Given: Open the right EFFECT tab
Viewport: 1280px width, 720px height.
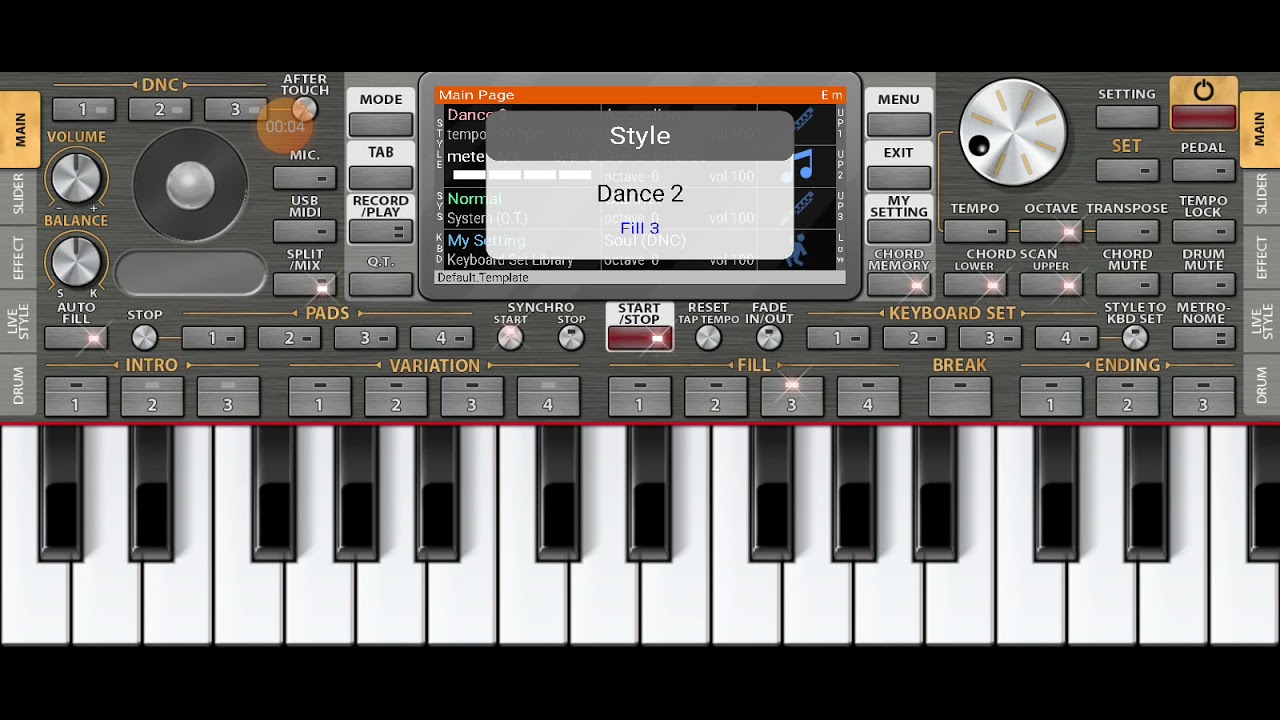Looking at the screenshot, I should pyautogui.click(x=1262, y=258).
